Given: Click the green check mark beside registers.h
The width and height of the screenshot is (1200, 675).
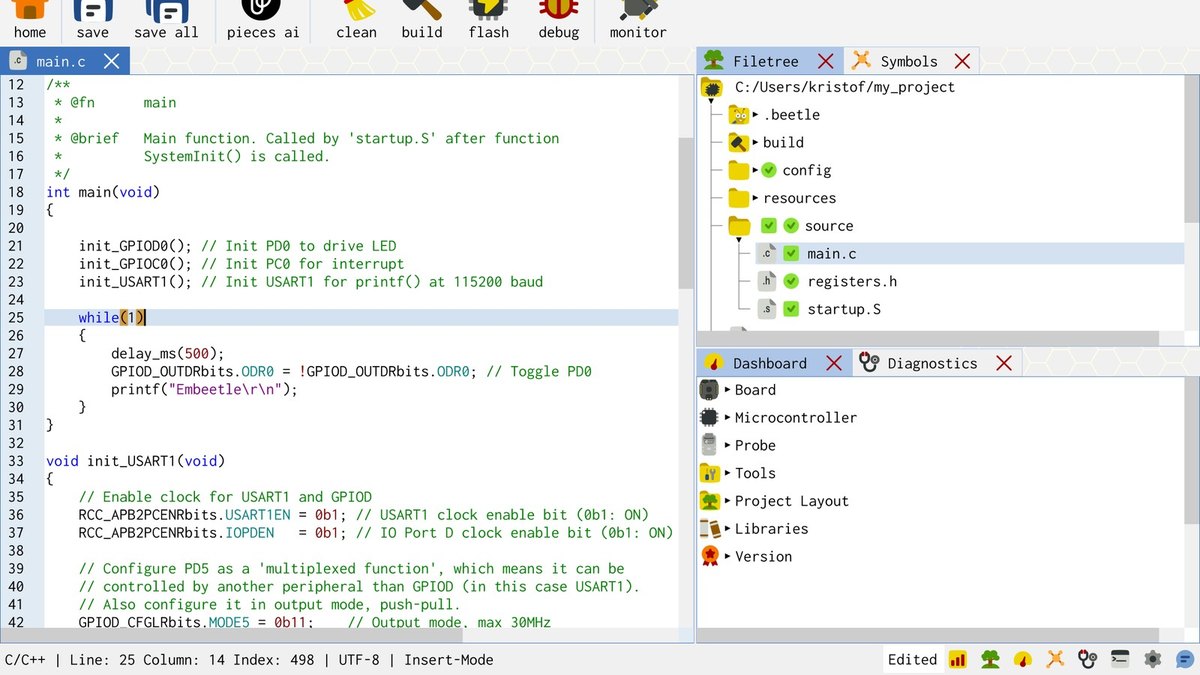Looking at the screenshot, I should pos(791,282).
